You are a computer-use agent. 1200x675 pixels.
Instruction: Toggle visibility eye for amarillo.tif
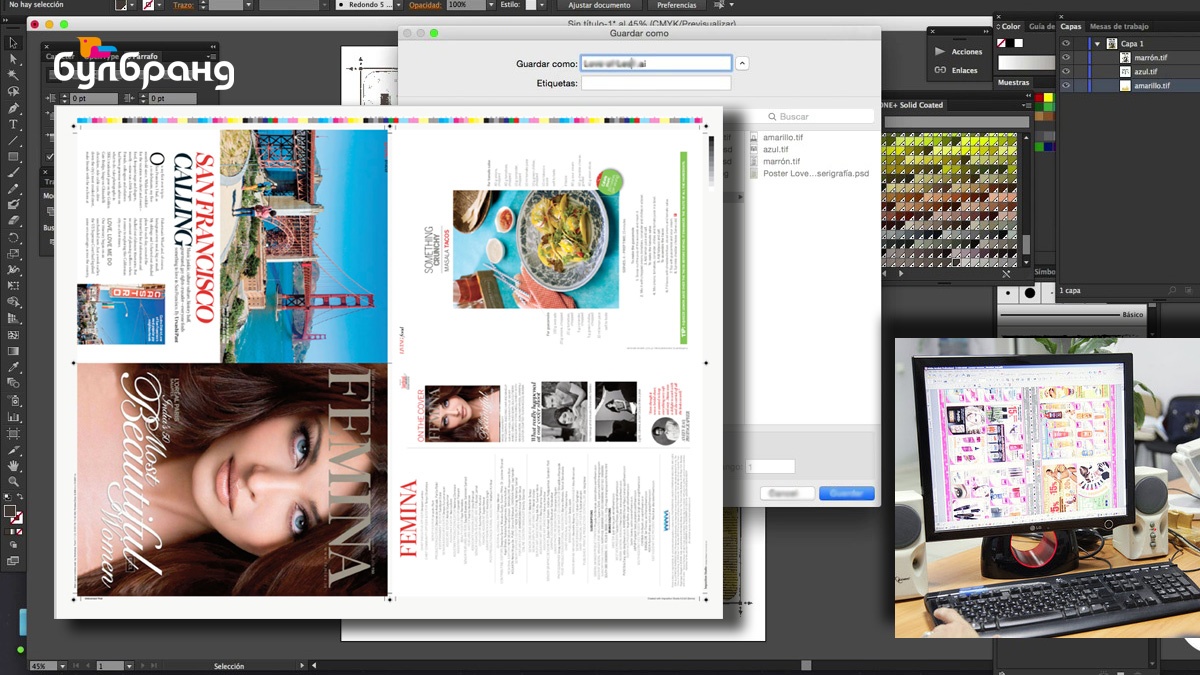1066,86
